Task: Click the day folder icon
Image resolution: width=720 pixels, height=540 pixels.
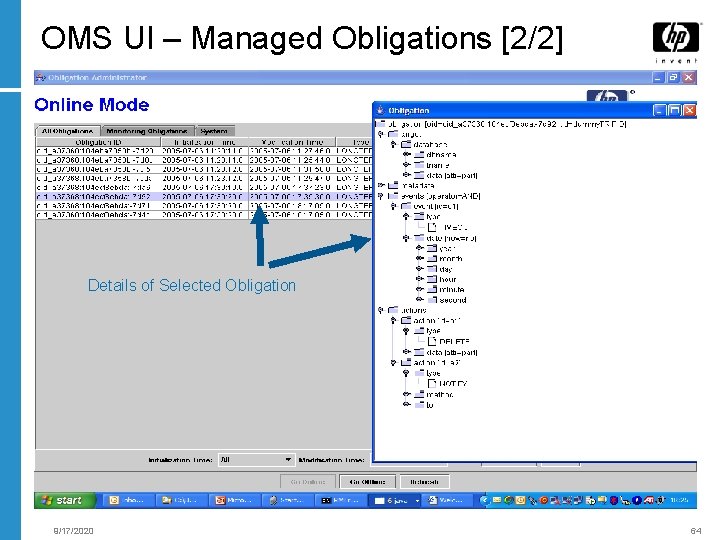Action: pyautogui.click(x=432, y=269)
